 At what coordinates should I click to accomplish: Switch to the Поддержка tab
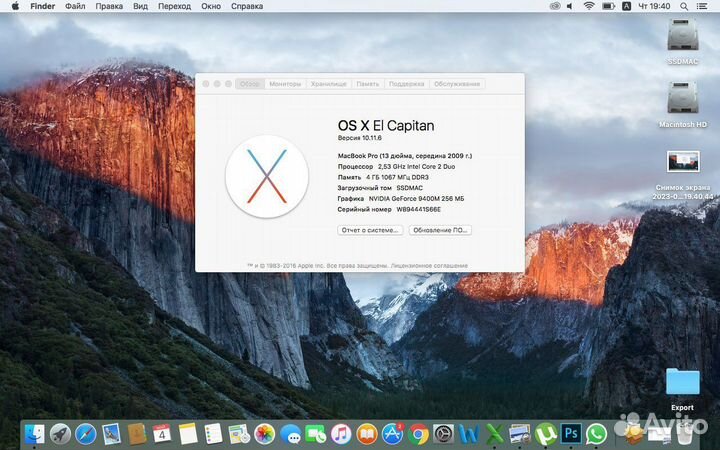pyautogui.click(x=406, y=84)
